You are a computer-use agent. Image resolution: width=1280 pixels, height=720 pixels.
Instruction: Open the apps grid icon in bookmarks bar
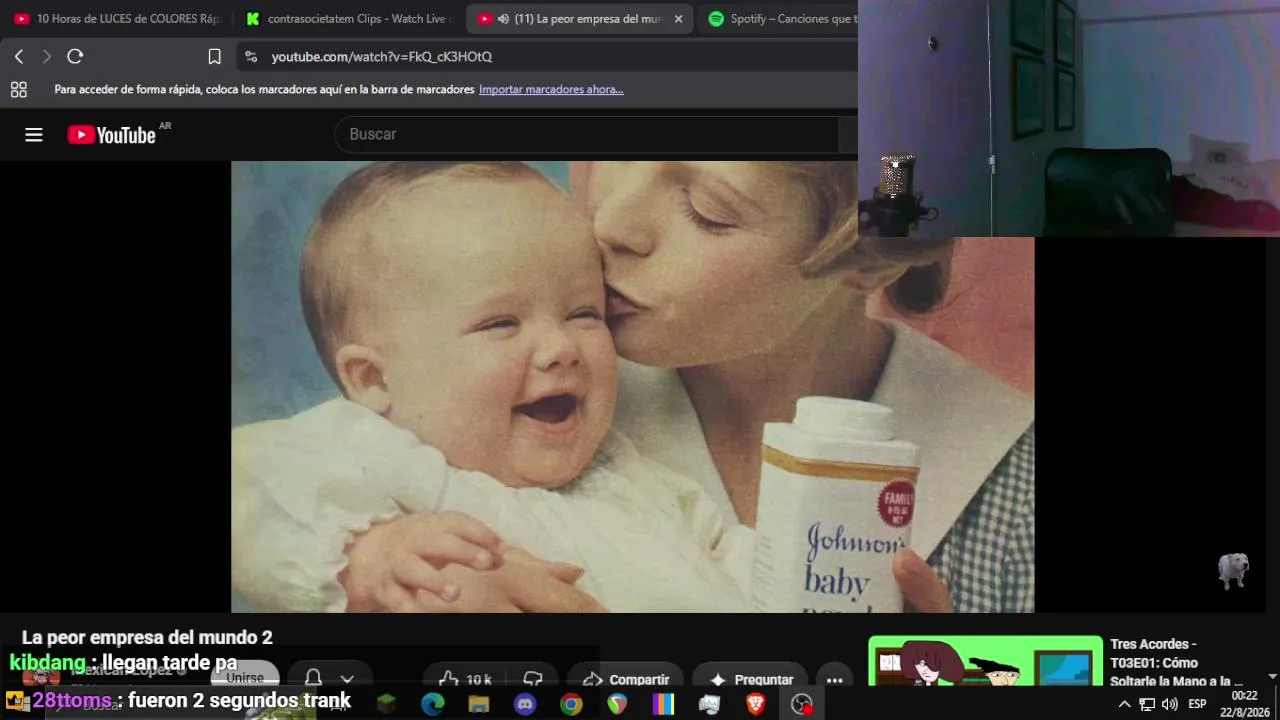(x=19, y=90)
